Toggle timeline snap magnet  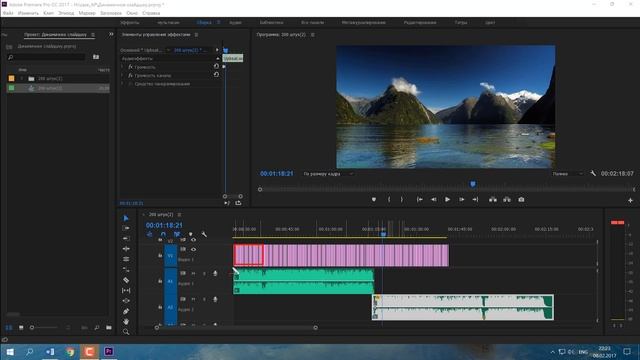[163, 234]
